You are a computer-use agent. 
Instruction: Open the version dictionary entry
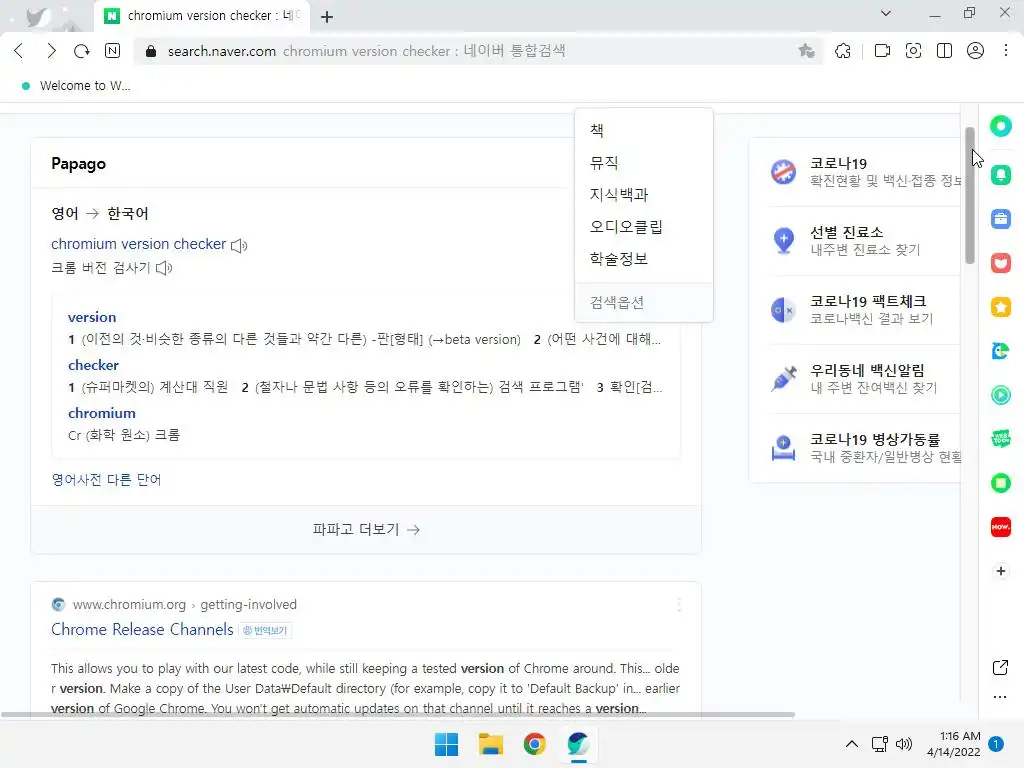click(92, 317)
